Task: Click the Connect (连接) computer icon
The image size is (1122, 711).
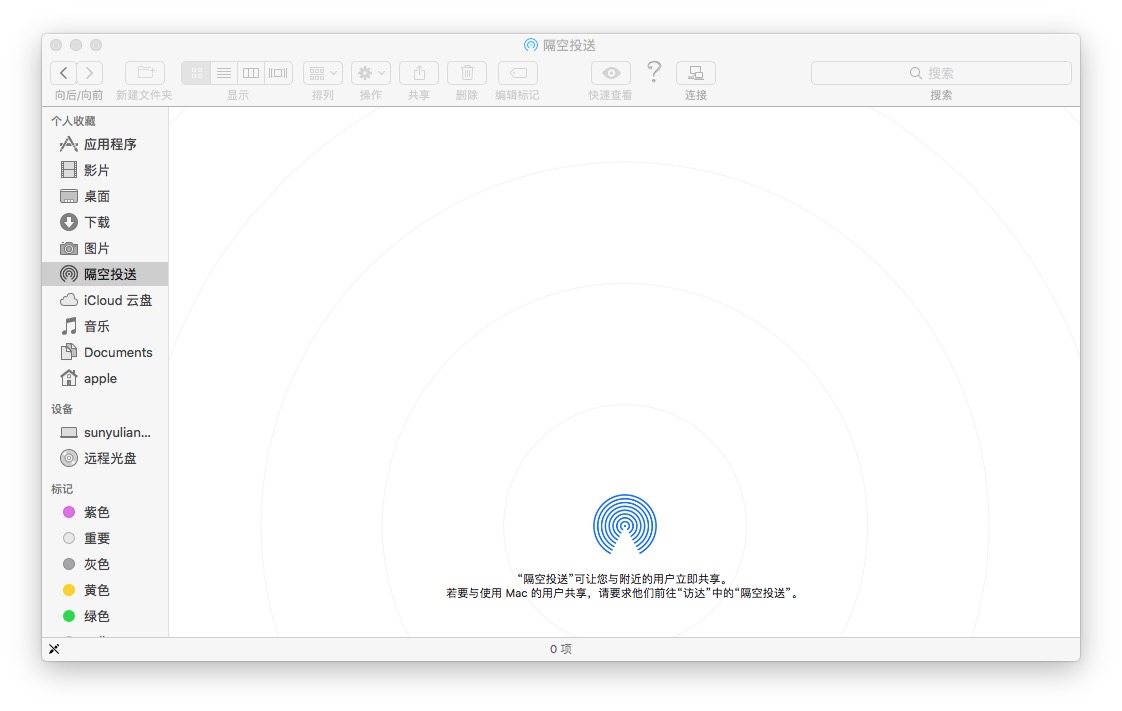Action: [x=696, y=73]
